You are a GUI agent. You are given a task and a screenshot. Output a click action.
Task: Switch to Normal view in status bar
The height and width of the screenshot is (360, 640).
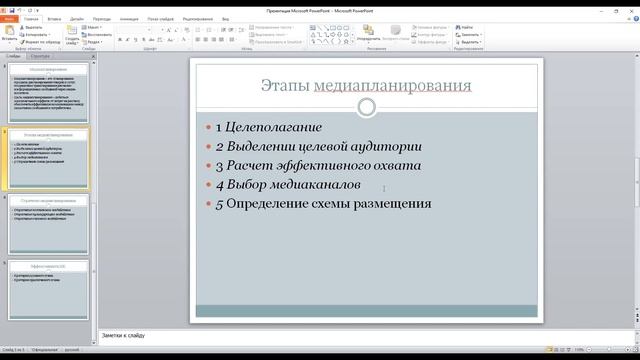[x=549, y=349]
